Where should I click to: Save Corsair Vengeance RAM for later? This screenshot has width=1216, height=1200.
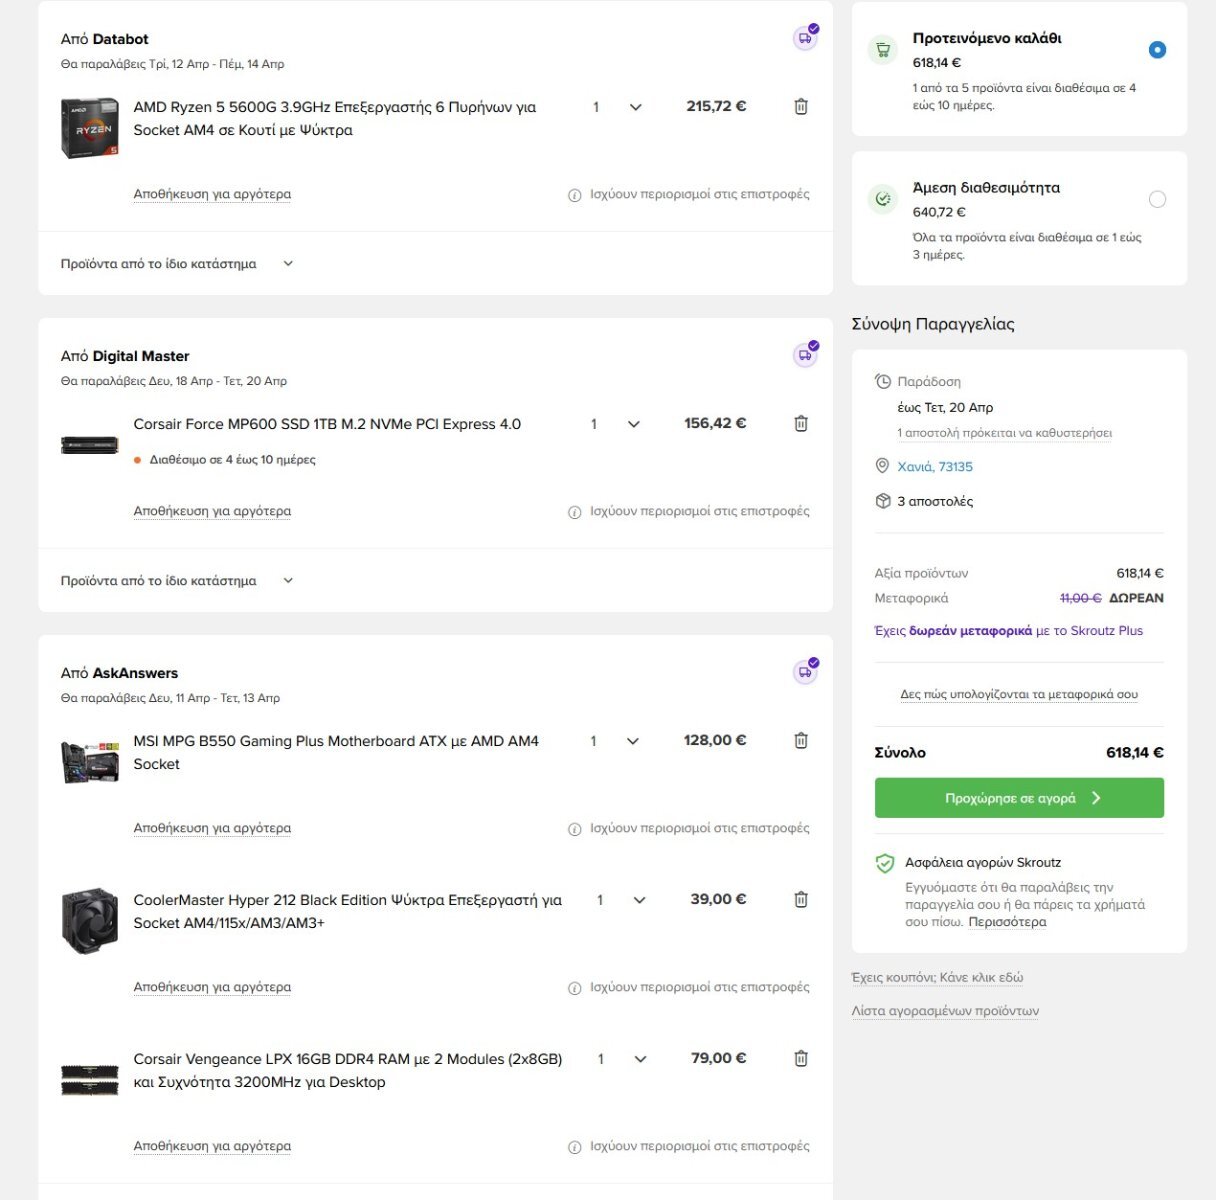(212, 1146)
